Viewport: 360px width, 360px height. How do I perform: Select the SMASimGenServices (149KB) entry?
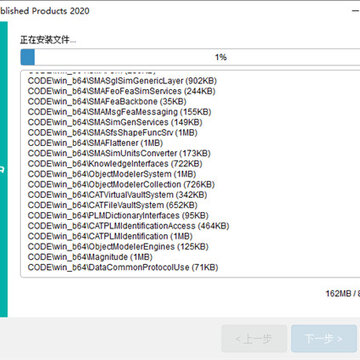(x=115, y=122)
